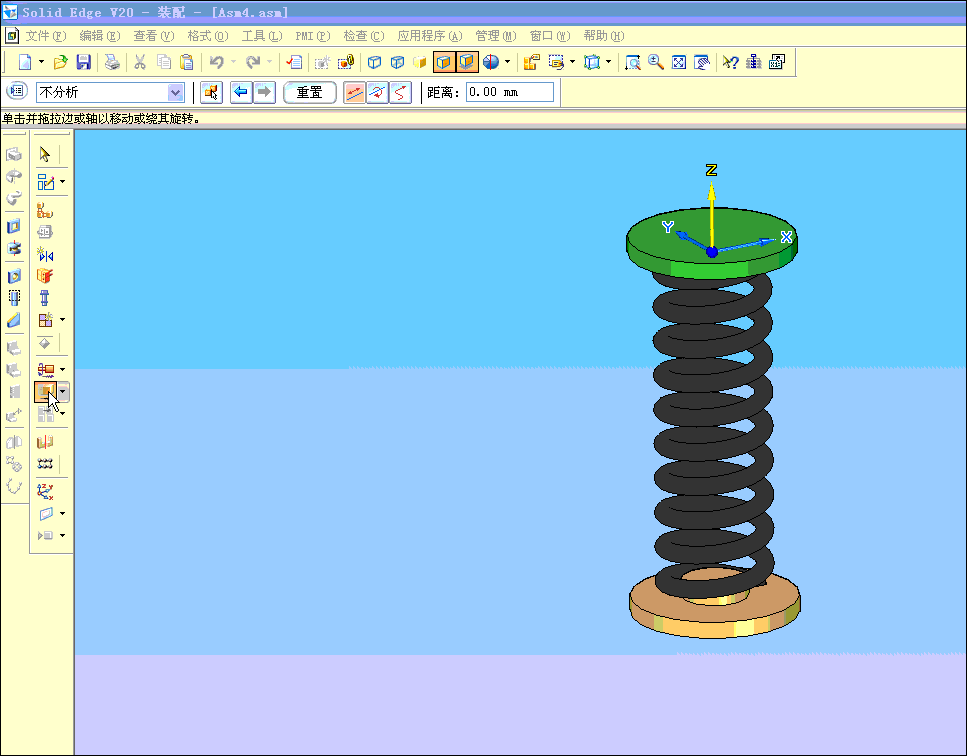Expand the sketch tool dropdown arrow
This screenshot has height=756, width=967.
(x=62, y=182)
